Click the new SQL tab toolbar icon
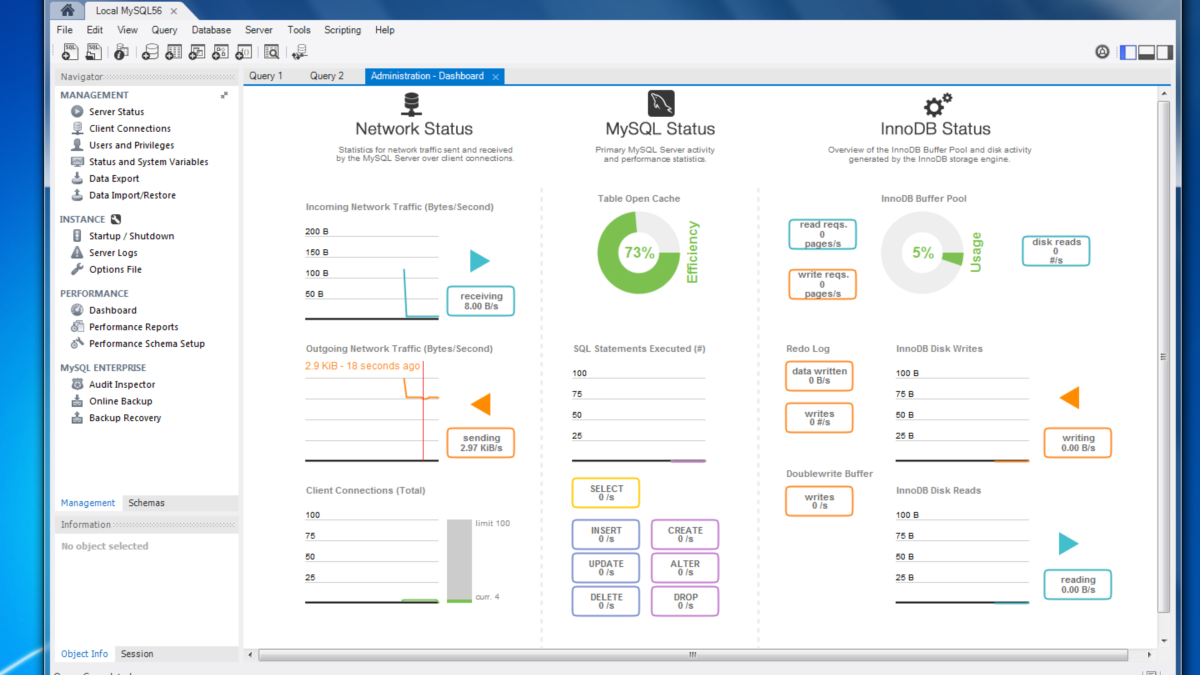Screen dimensions: 1200x675 point(71,52)
